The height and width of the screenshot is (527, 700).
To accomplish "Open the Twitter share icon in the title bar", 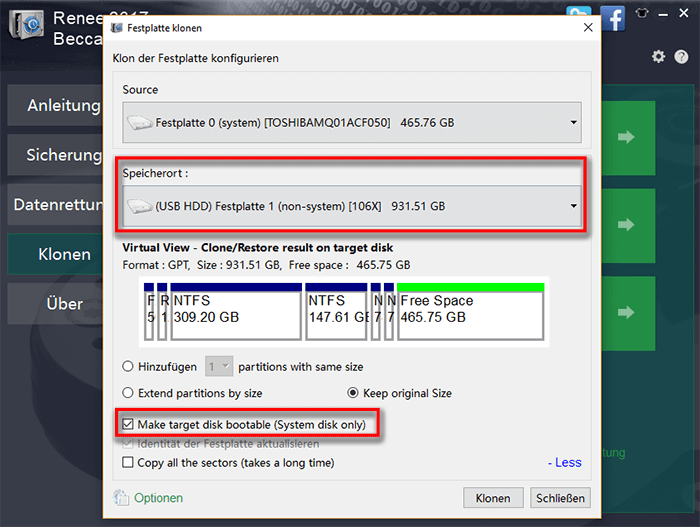I will (x=579, y=11).
